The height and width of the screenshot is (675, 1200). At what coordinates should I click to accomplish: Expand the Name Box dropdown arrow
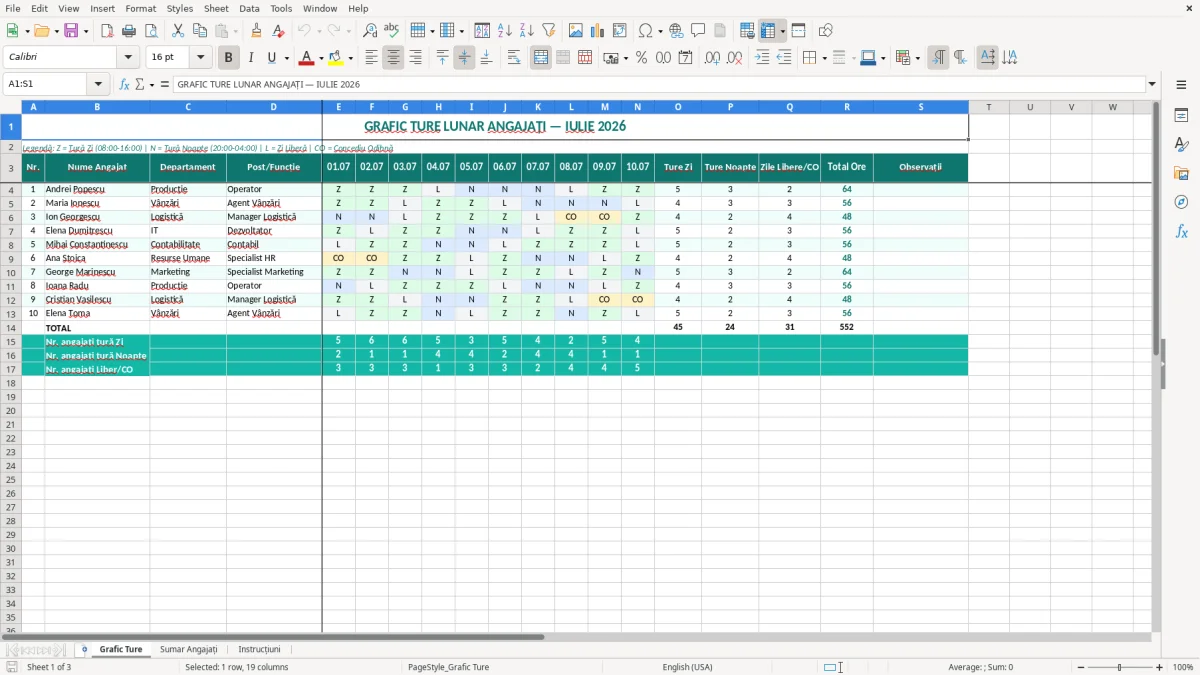98,84
